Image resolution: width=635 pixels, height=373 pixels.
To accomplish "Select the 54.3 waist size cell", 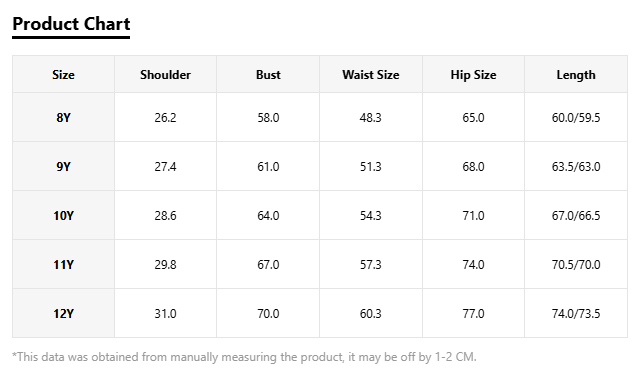I will (371, 215).
